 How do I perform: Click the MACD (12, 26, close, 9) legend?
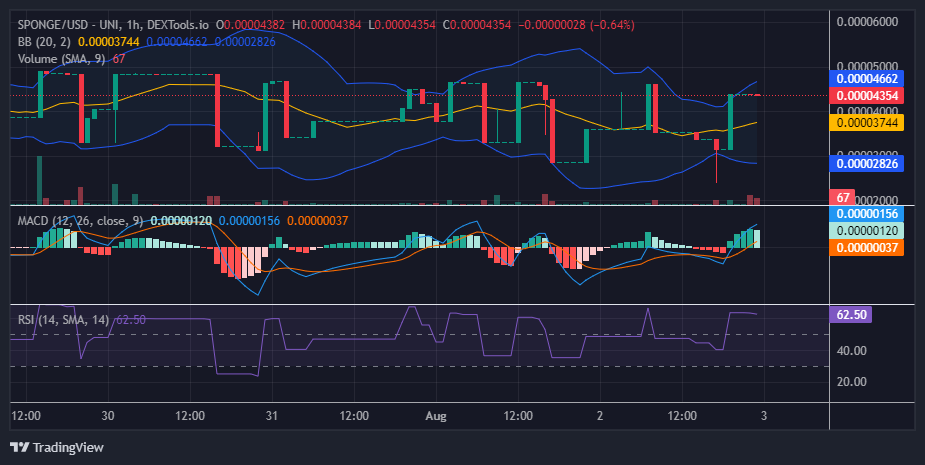[80, 221]
